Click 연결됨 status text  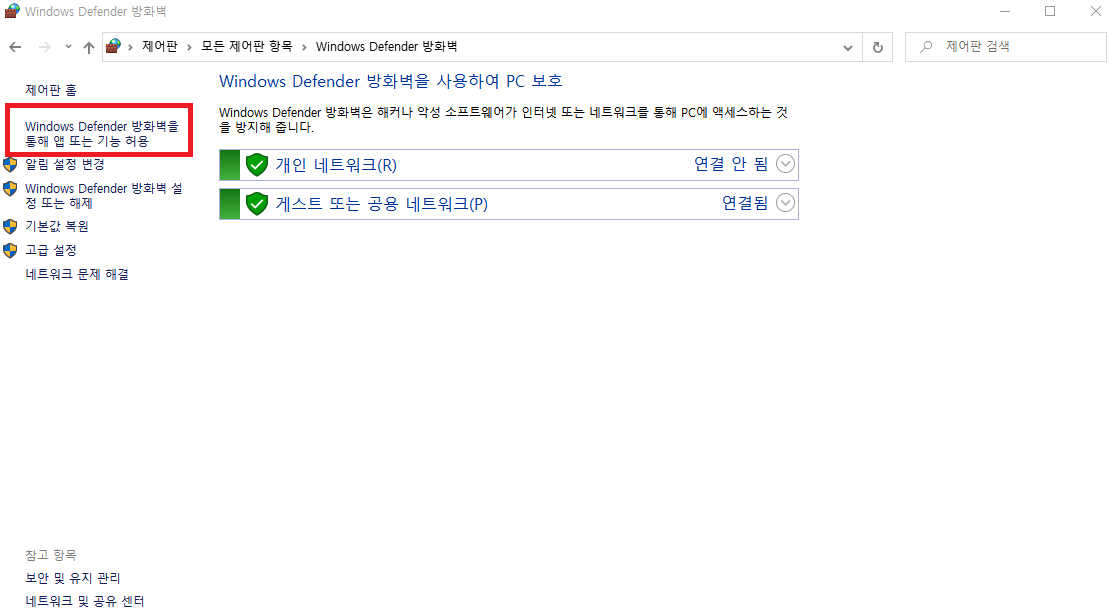pyautogui.click(x=745, y=203)
